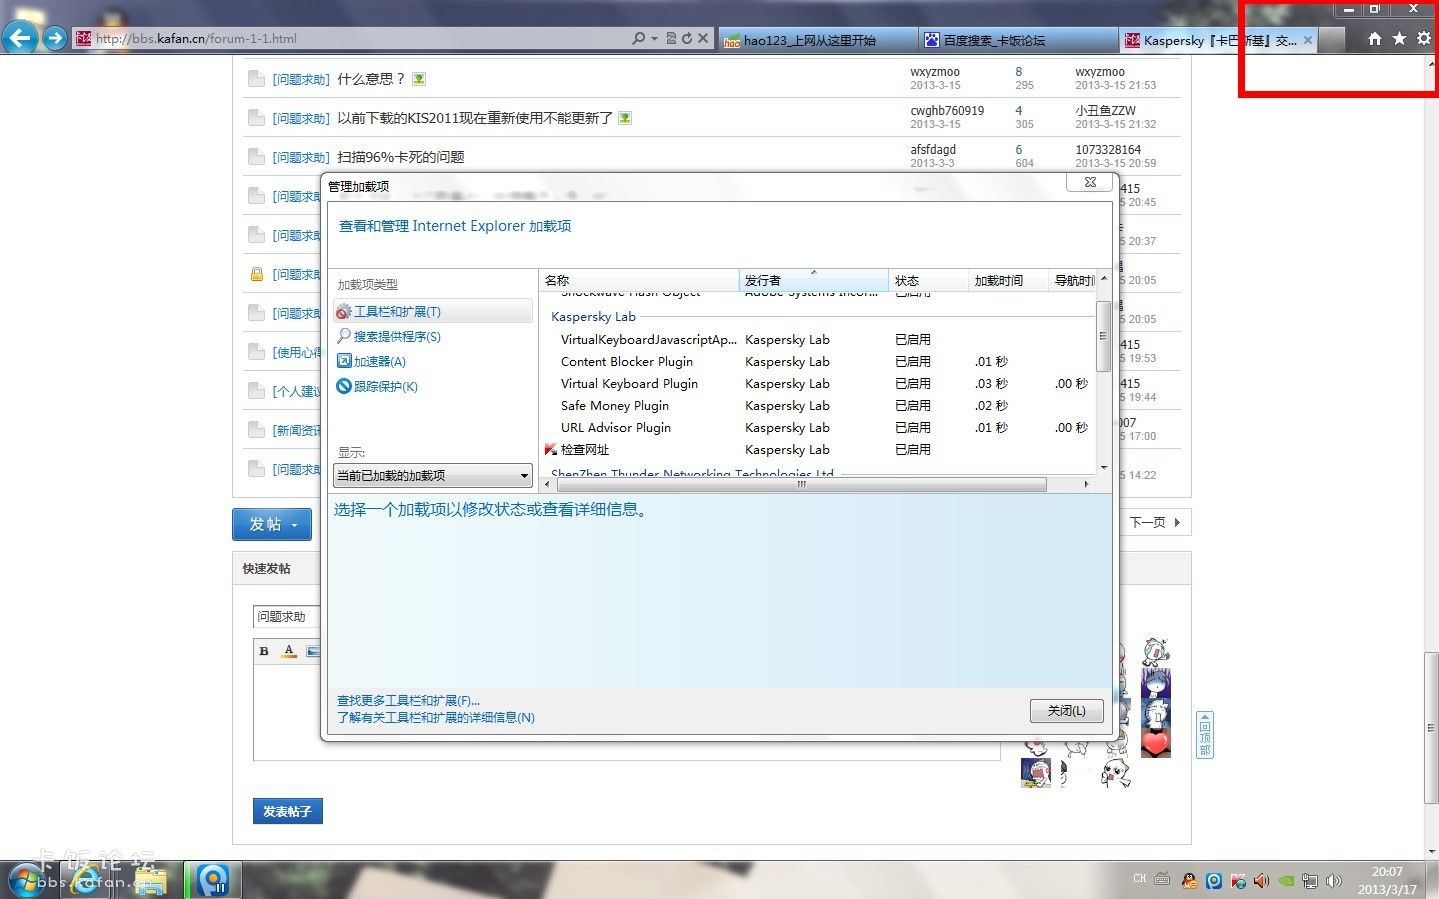The width and height of the screenshot is (1439, 899).
Task: Click the 回顶部 back-to-top button
Action: coord(1205,735)
